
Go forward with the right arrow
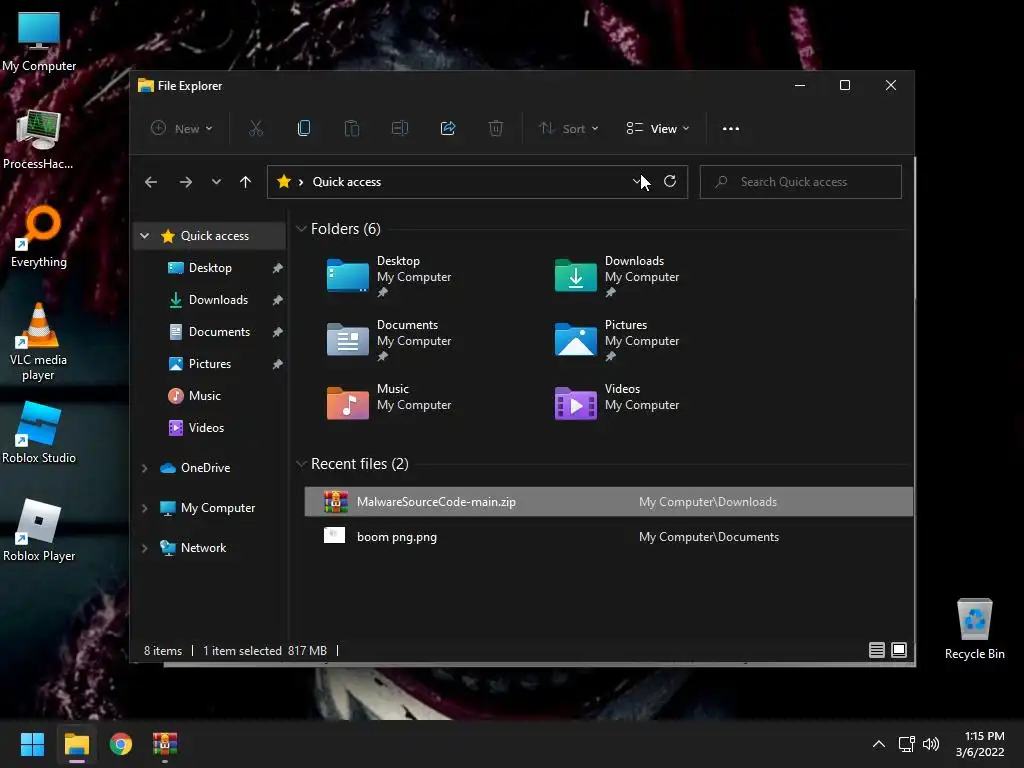pos(186,182)
